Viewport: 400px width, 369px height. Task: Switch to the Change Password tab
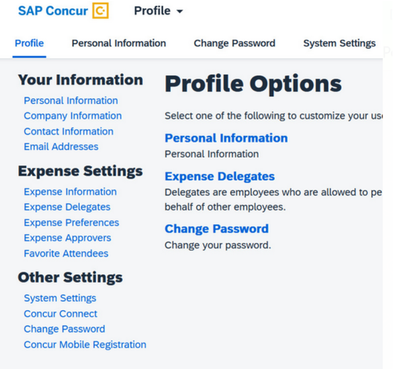point(234,43)
